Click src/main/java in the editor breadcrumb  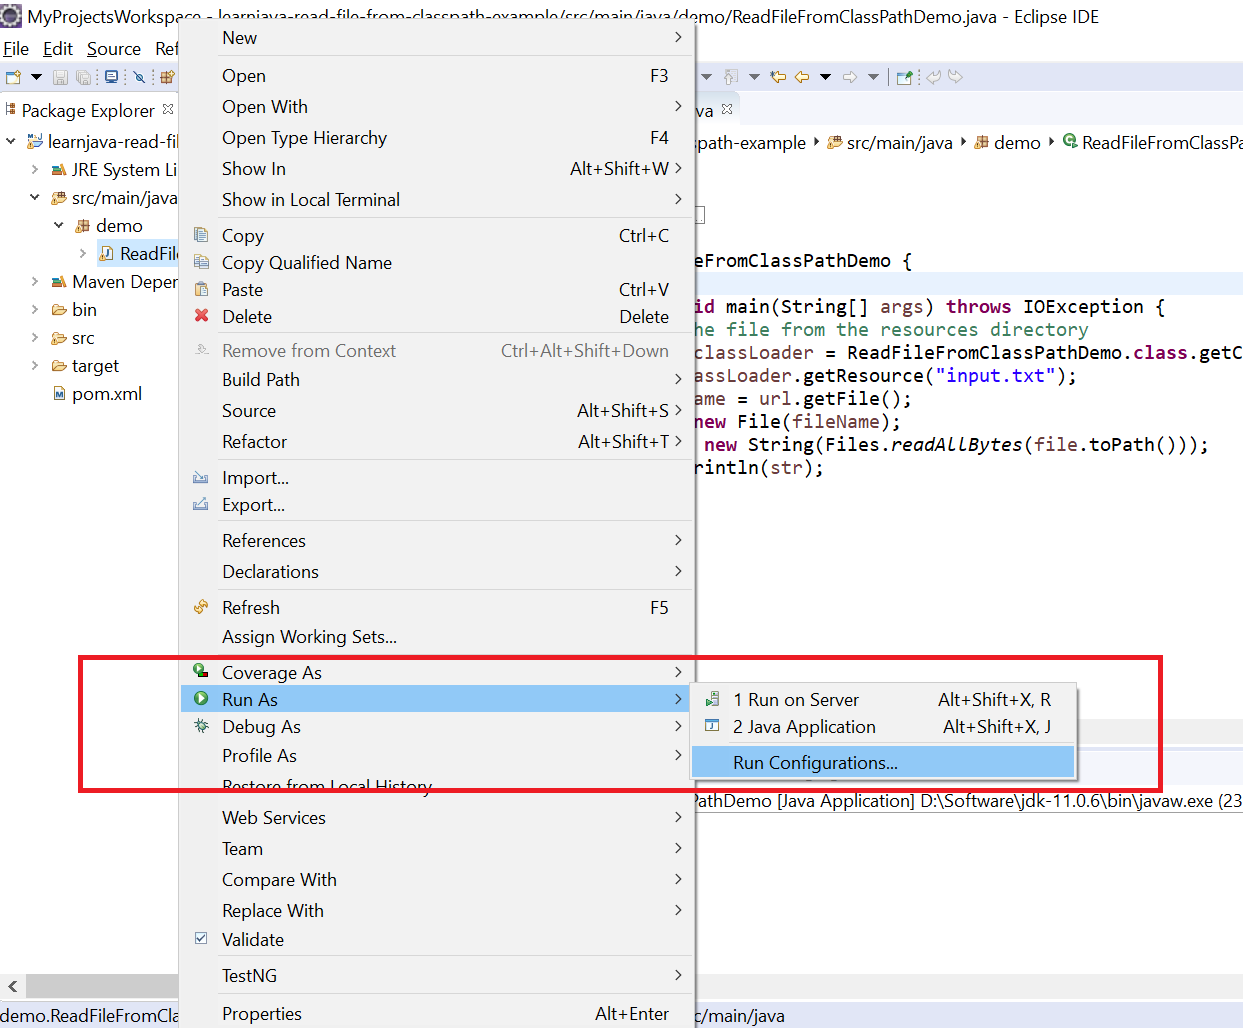point(899,143)
